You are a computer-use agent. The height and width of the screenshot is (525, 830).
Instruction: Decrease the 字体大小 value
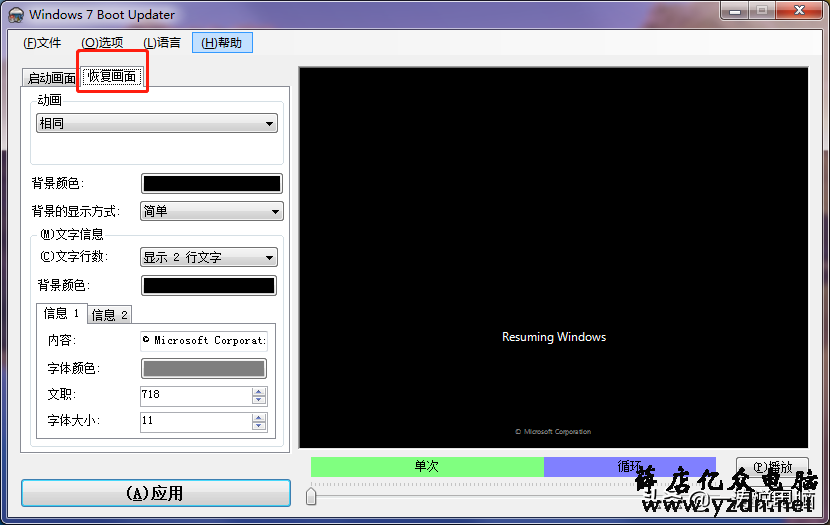click(x=259, y=426)
